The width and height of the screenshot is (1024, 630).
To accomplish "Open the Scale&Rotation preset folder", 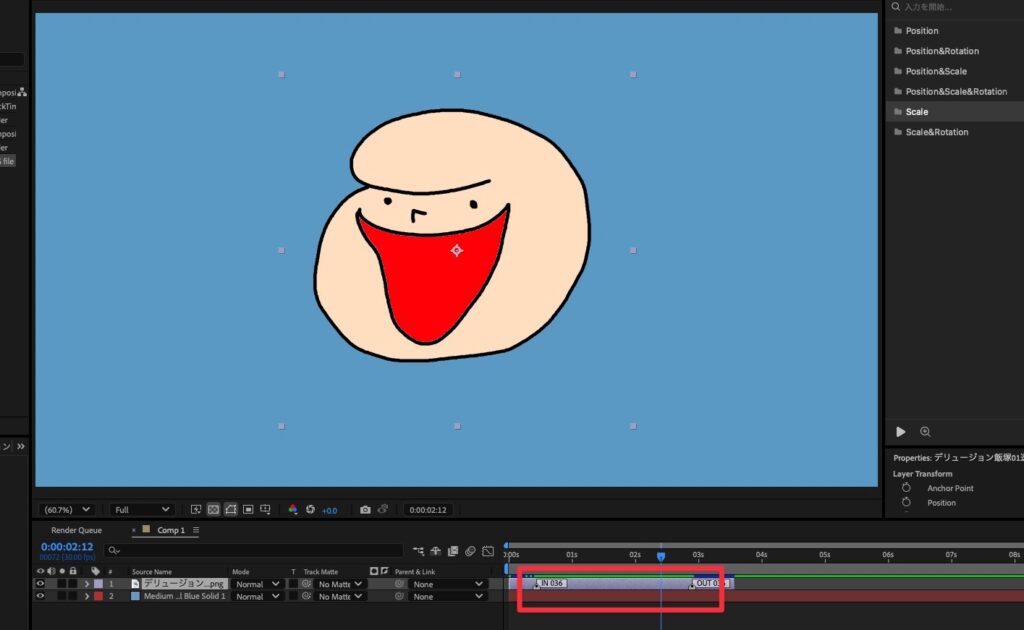I will click(936, 132).
